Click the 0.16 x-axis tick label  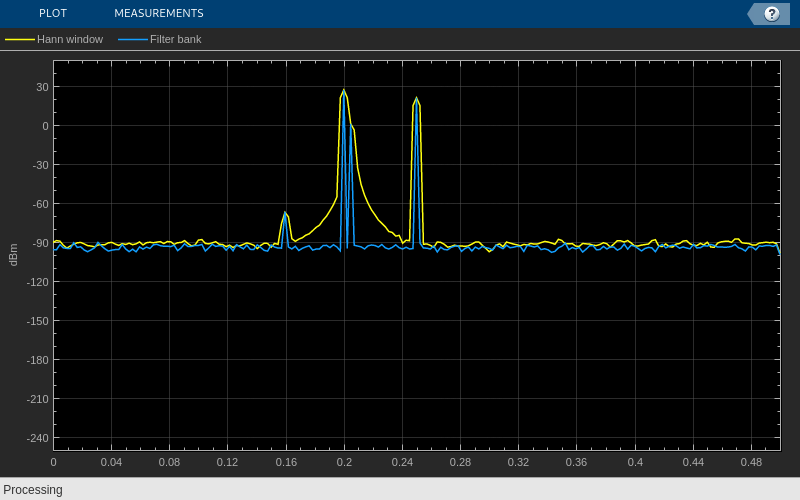point(286,462)
